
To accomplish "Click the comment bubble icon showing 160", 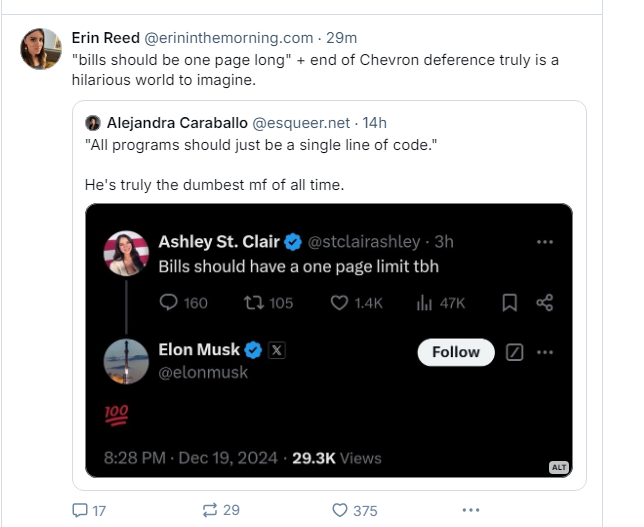I will click(x=169, y=303).
